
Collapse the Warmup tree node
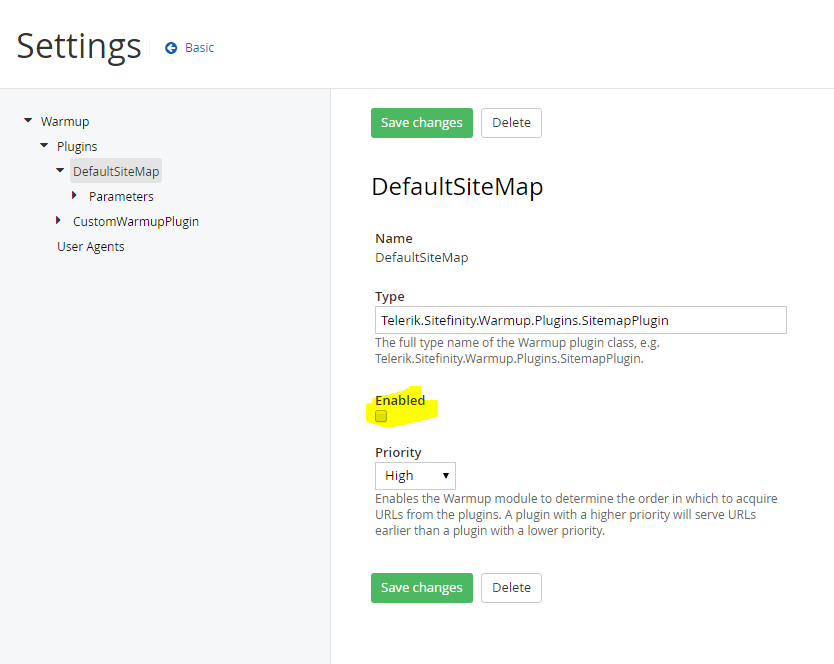(x=28, y=121)
